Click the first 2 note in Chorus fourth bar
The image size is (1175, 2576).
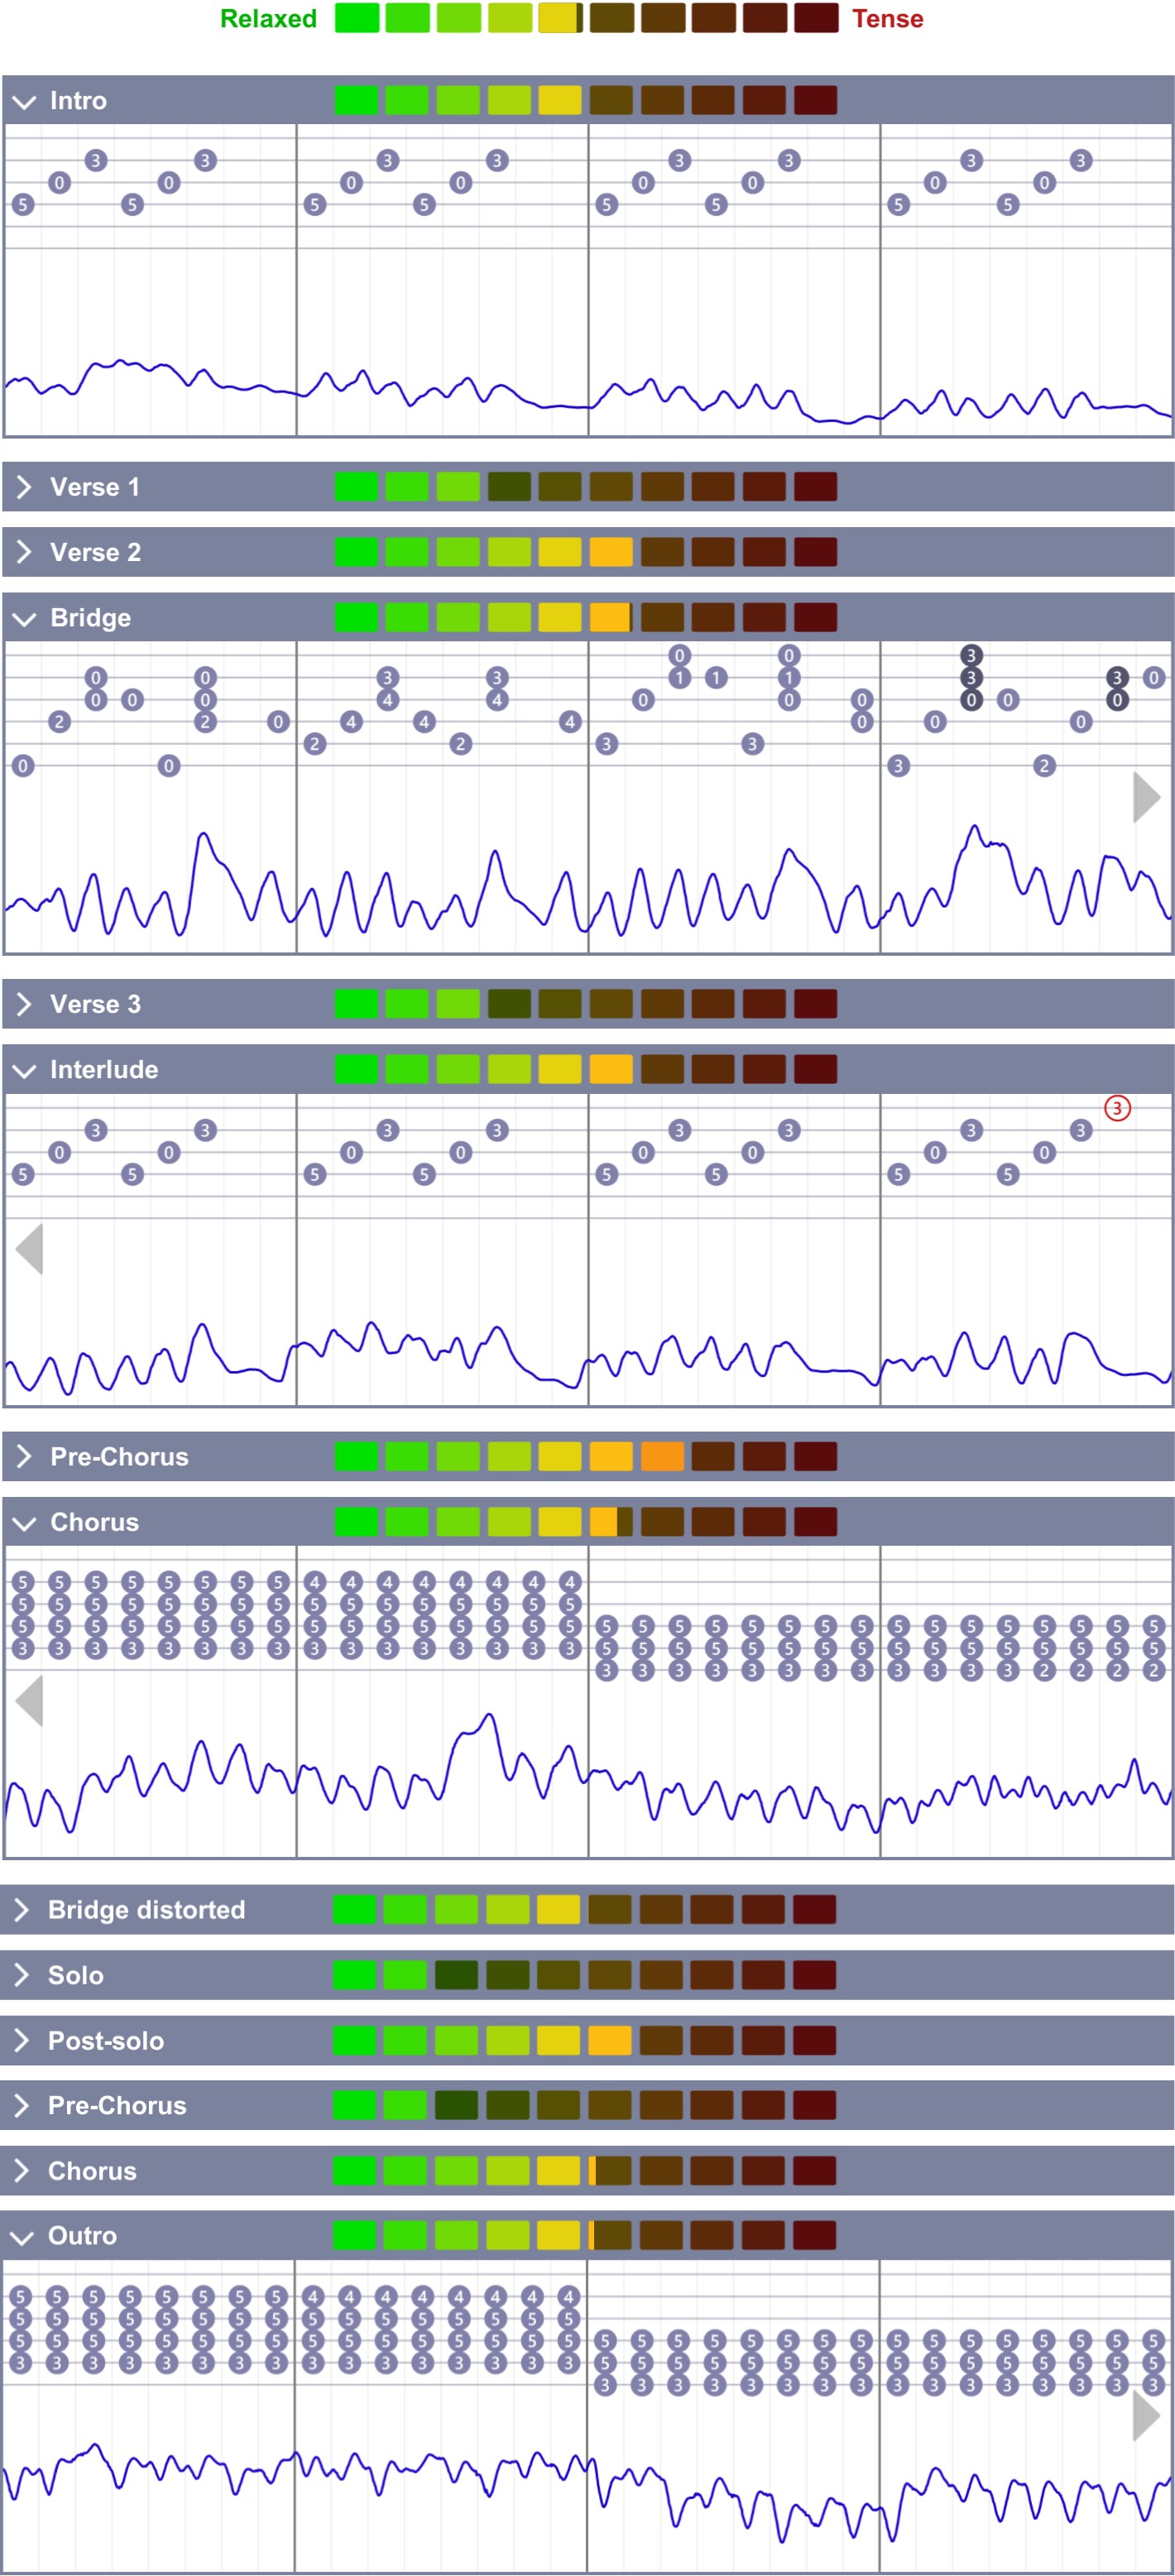point(1044,1670)
